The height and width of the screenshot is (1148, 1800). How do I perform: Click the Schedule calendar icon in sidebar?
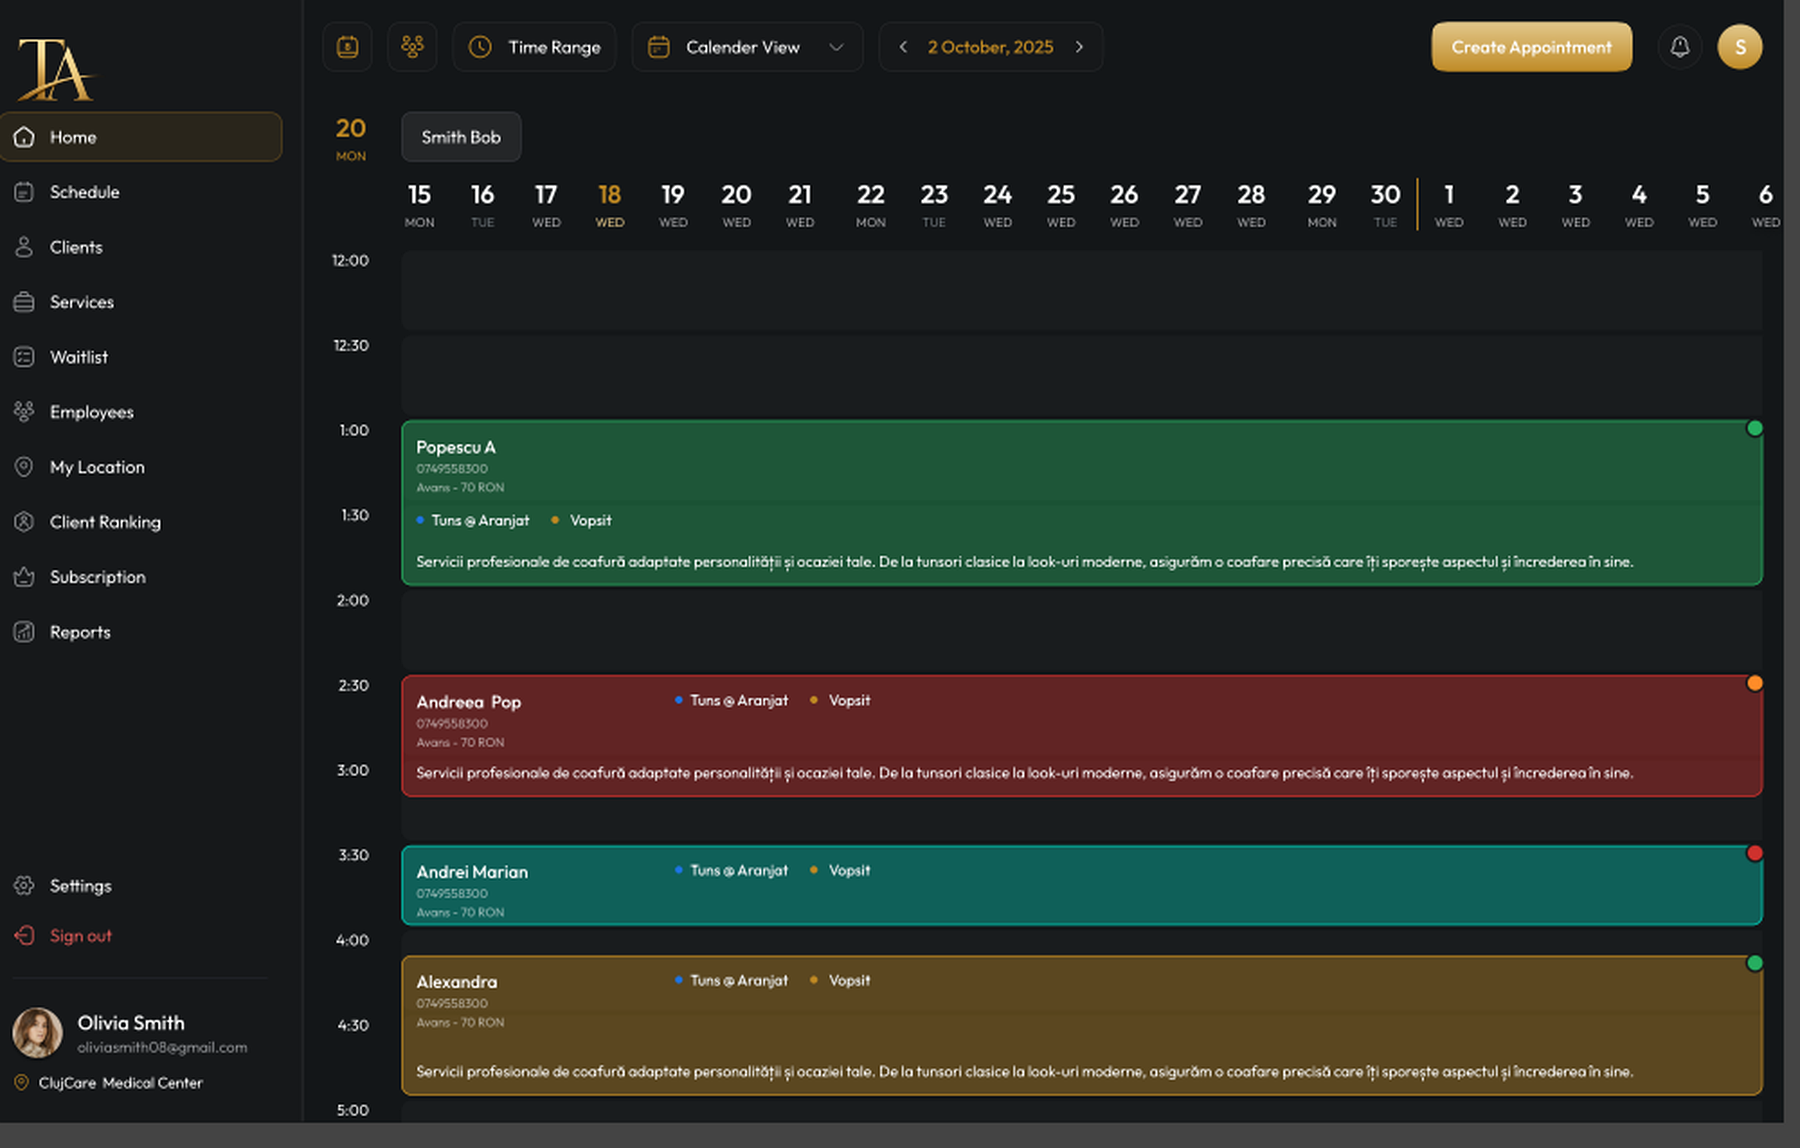click(x=24, y=192)
